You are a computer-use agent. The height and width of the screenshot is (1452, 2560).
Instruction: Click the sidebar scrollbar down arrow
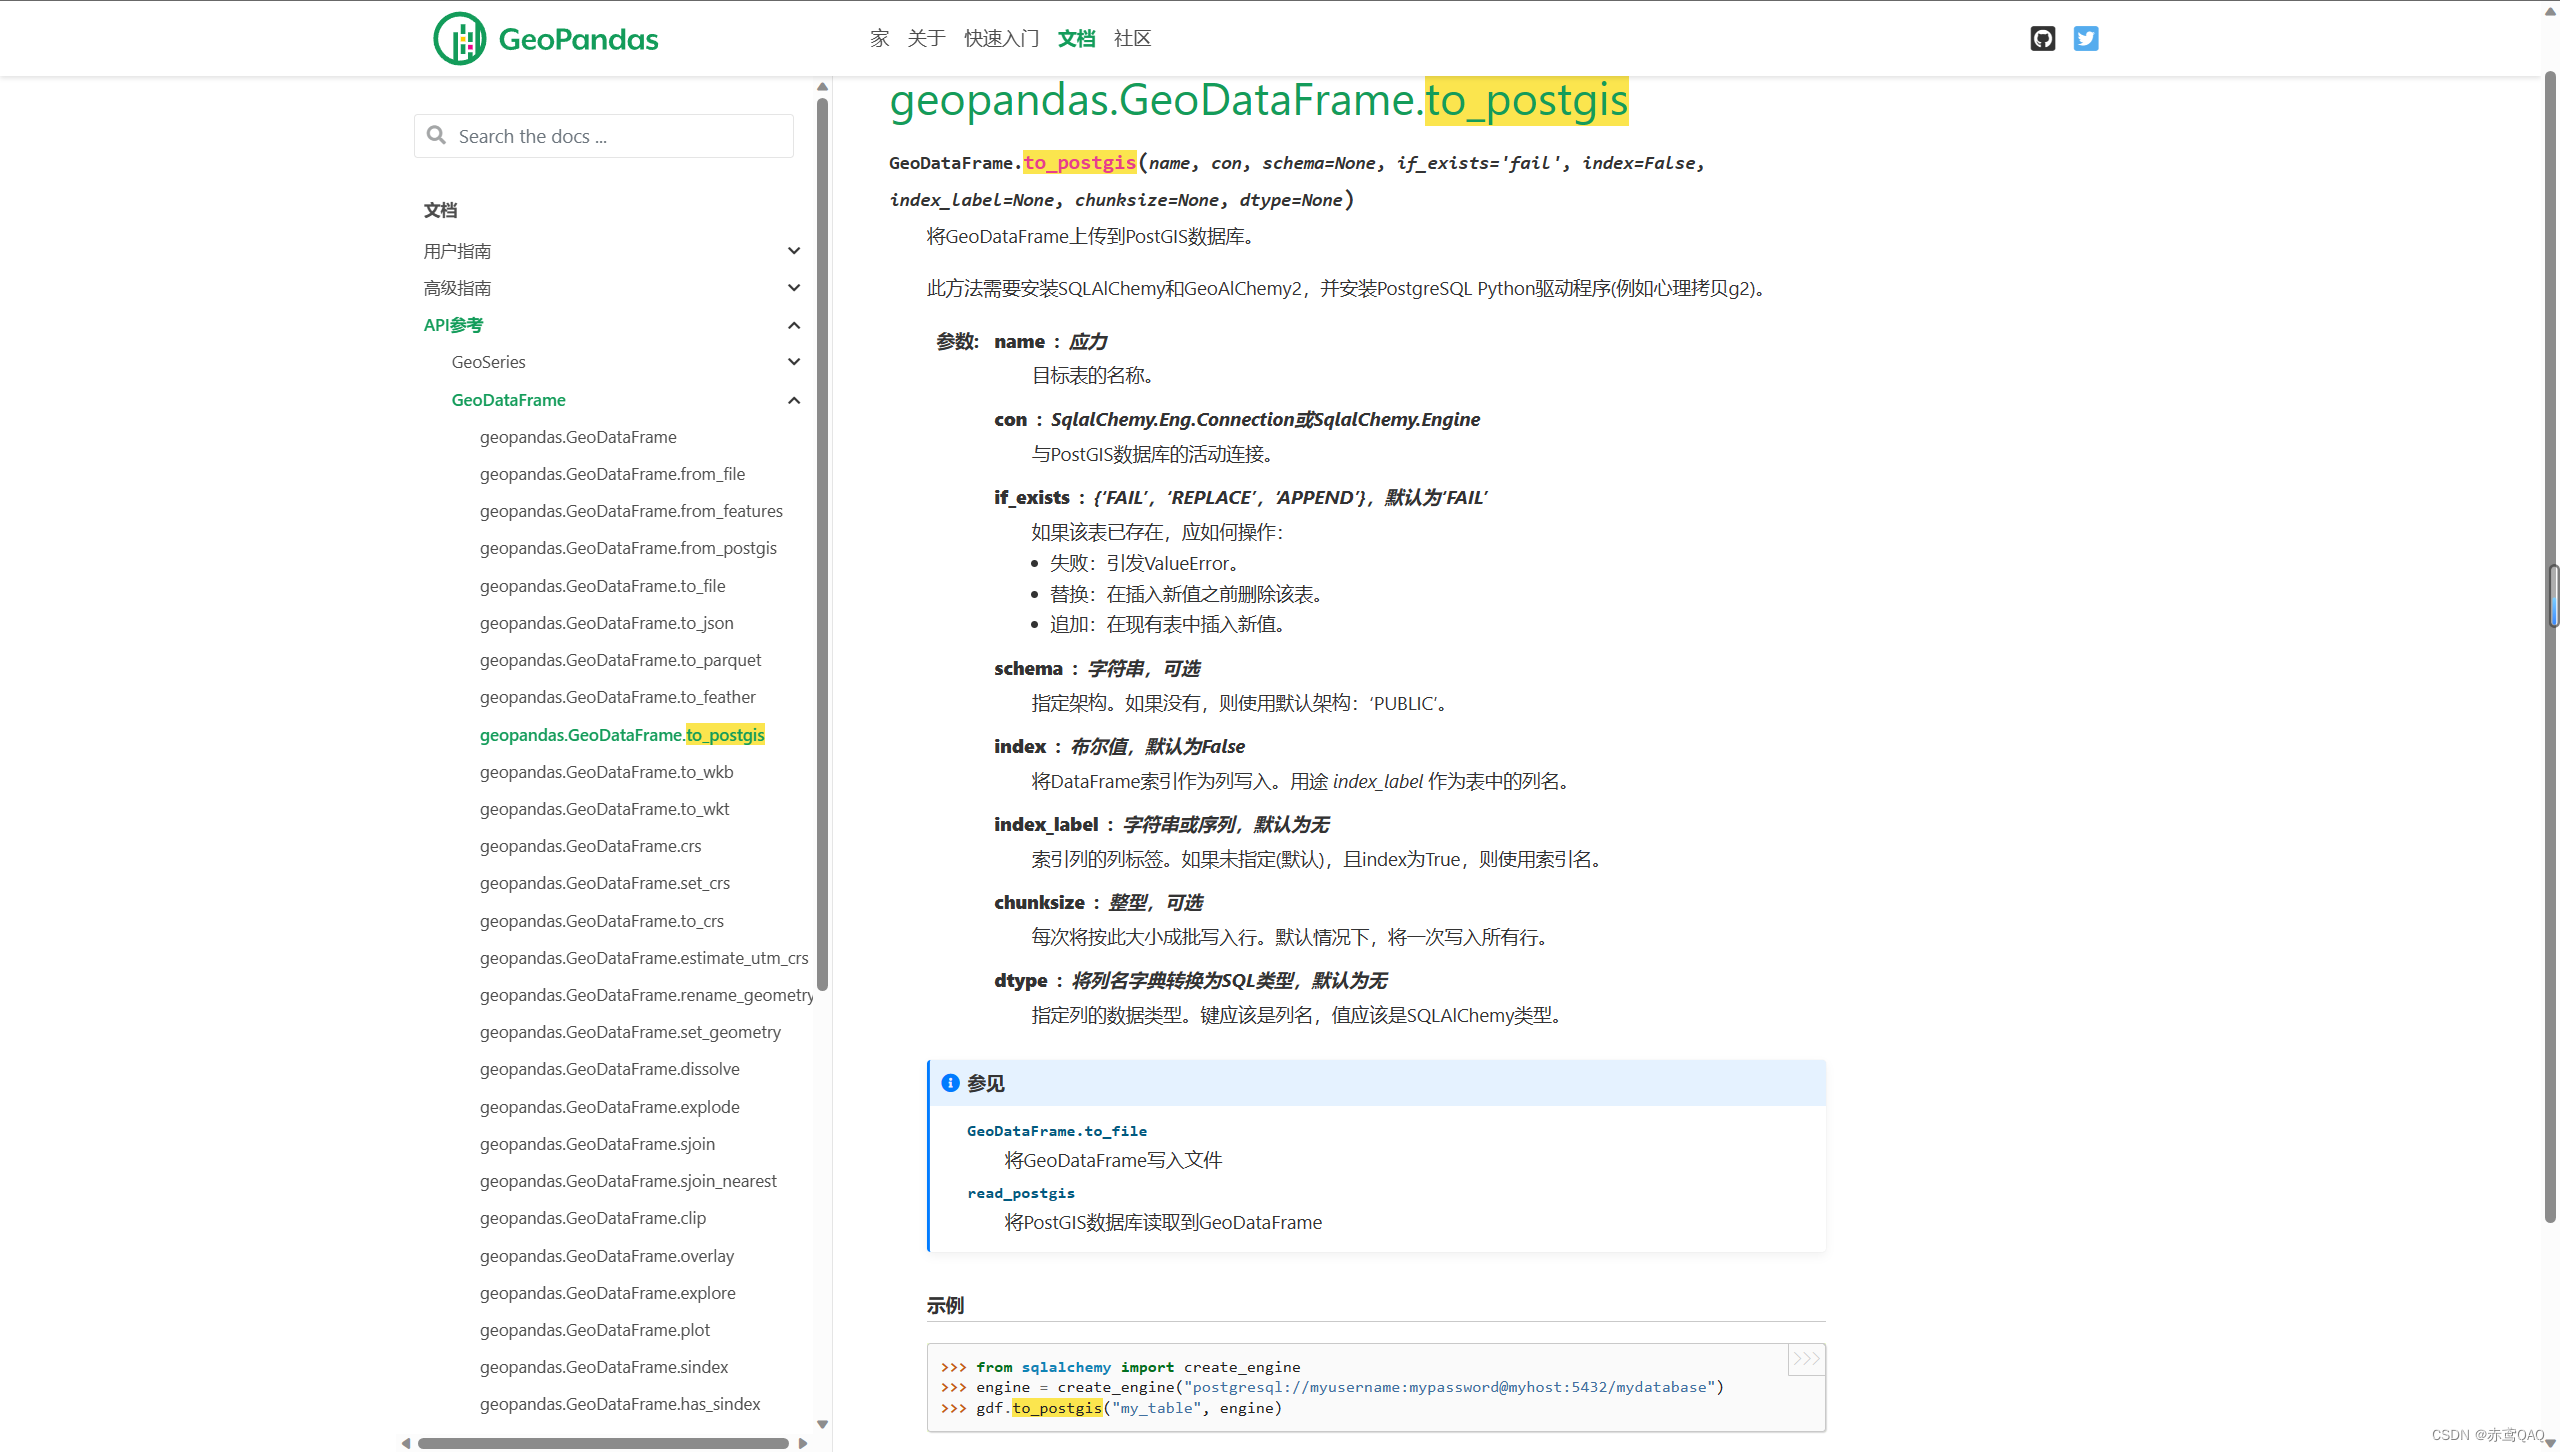[x=822, y=1424]
